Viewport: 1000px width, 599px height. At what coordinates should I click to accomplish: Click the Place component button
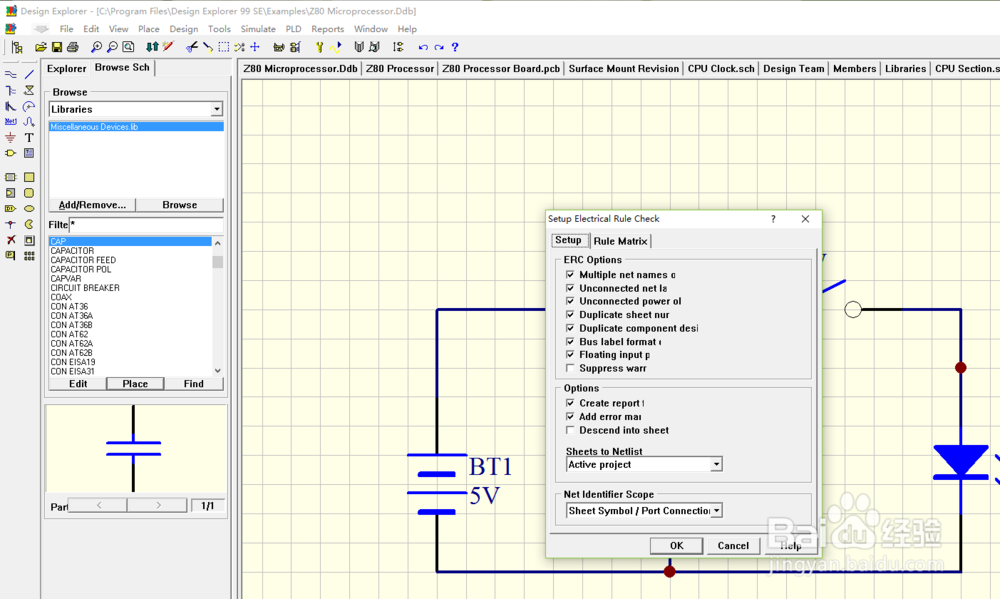[x=135, y=383]
